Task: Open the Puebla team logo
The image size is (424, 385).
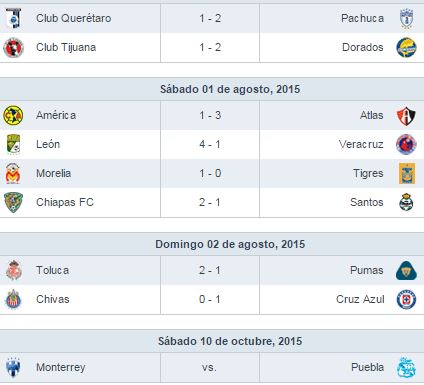Action: tap(406, 367)
